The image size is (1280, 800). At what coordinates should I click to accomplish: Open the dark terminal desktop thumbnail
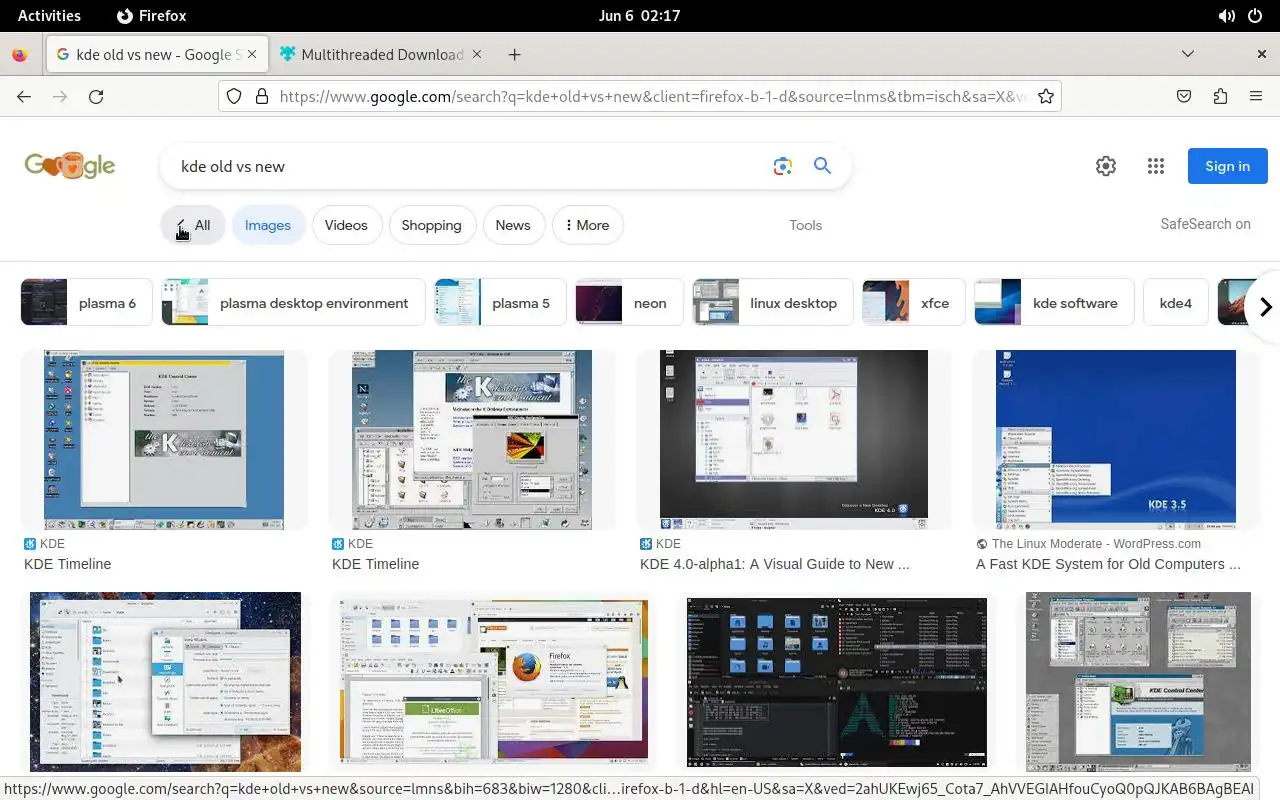pos(837,681)
